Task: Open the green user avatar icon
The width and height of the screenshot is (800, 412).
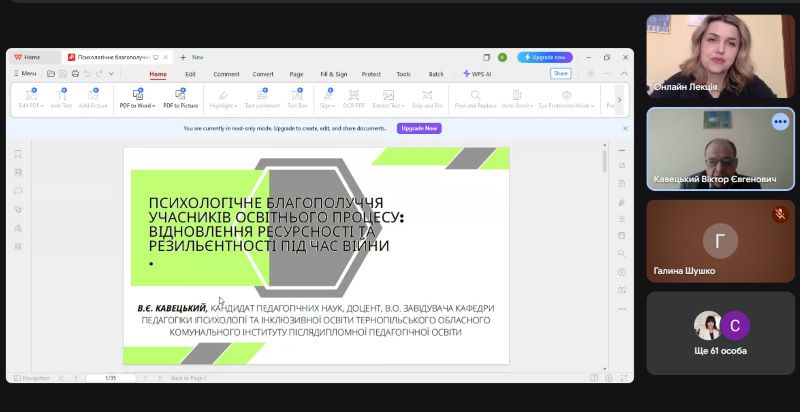Action: pos(502,58)
